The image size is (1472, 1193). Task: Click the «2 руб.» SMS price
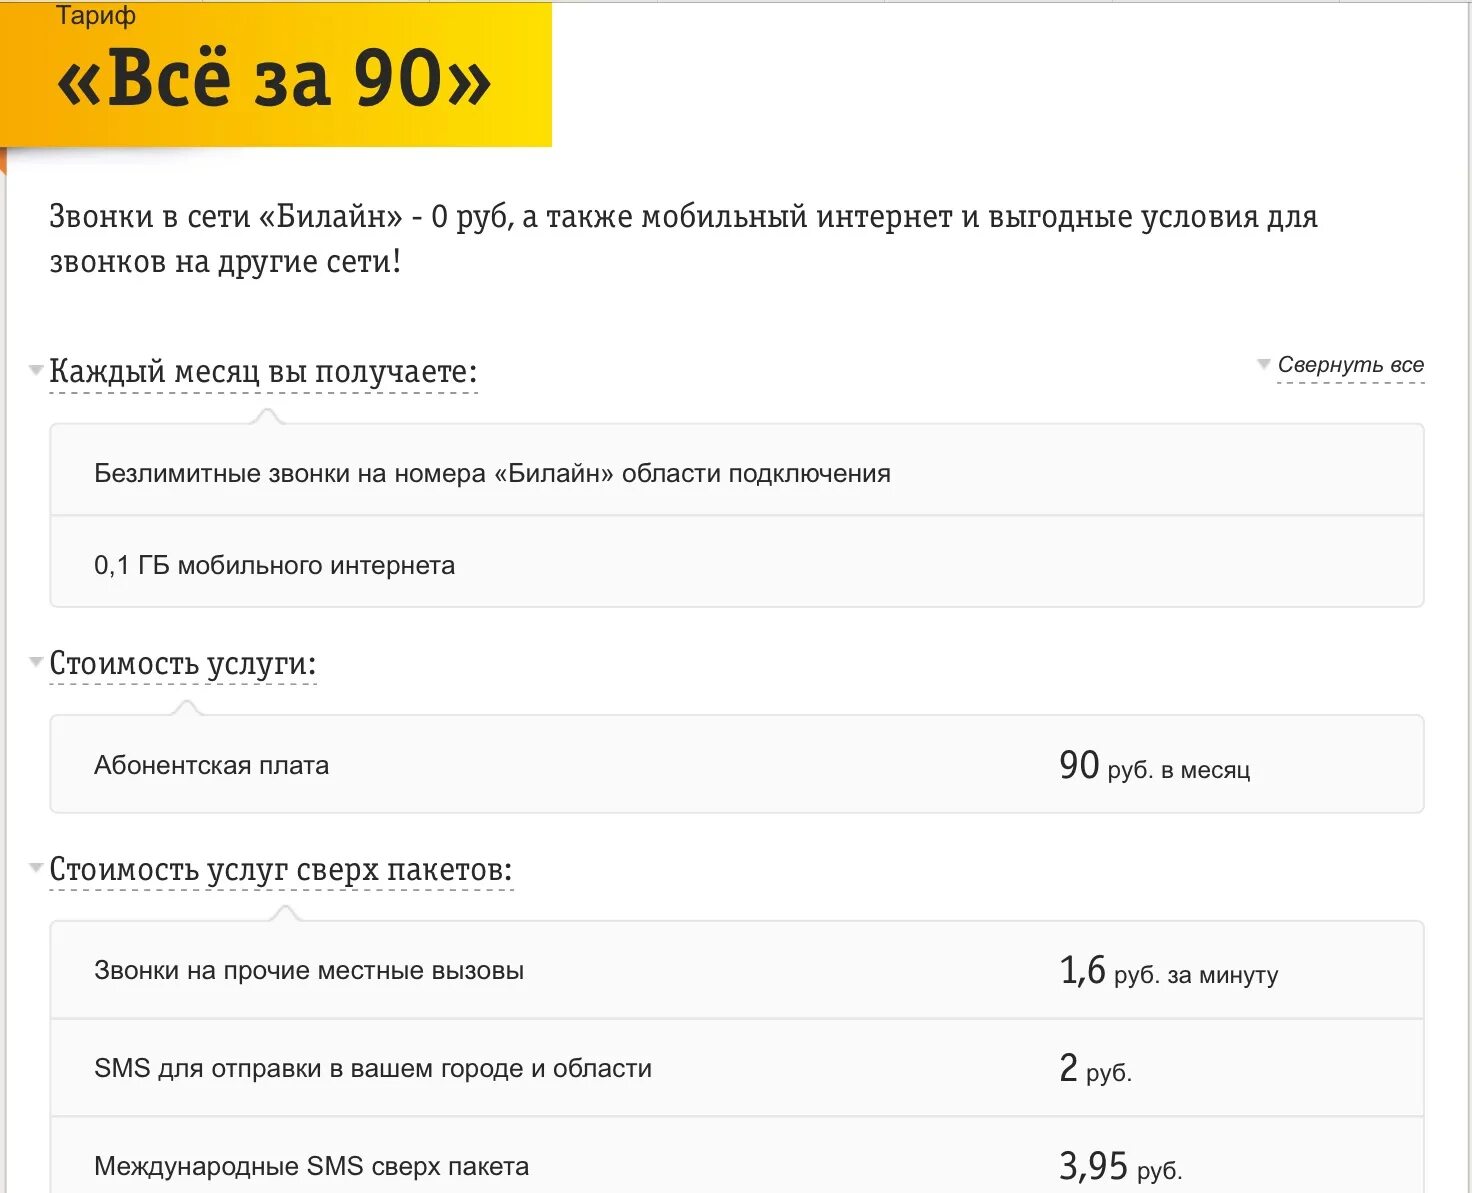coord(1095,1069)
